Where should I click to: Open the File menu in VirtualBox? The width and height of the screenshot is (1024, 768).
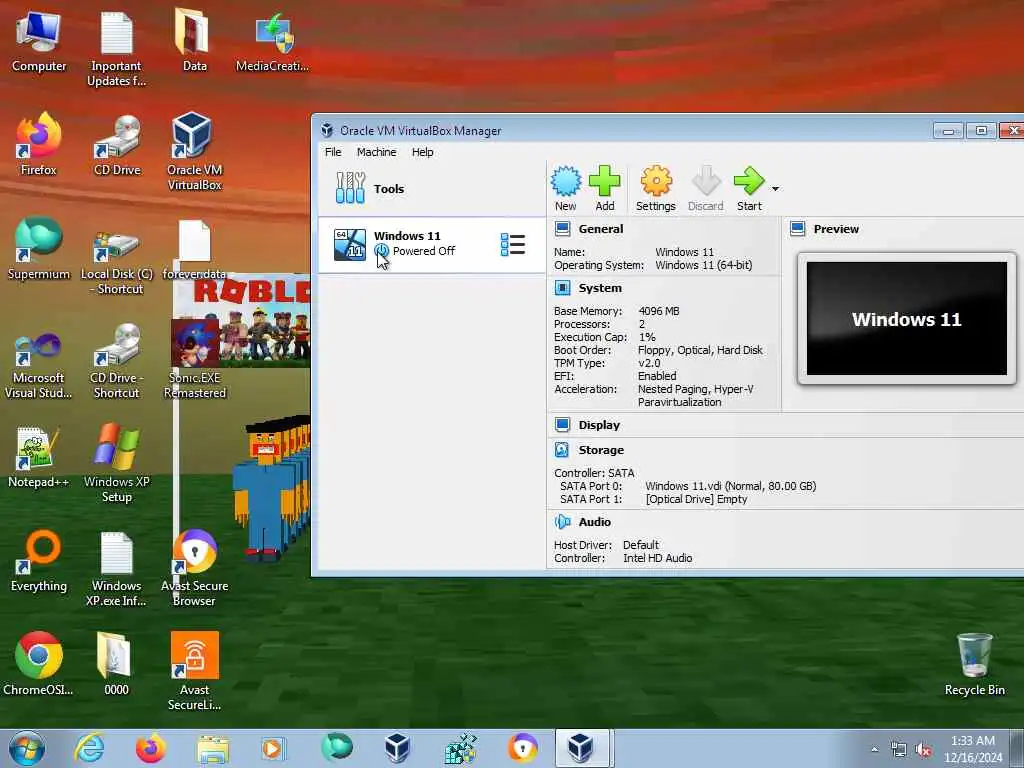click(x=333, y=152)
